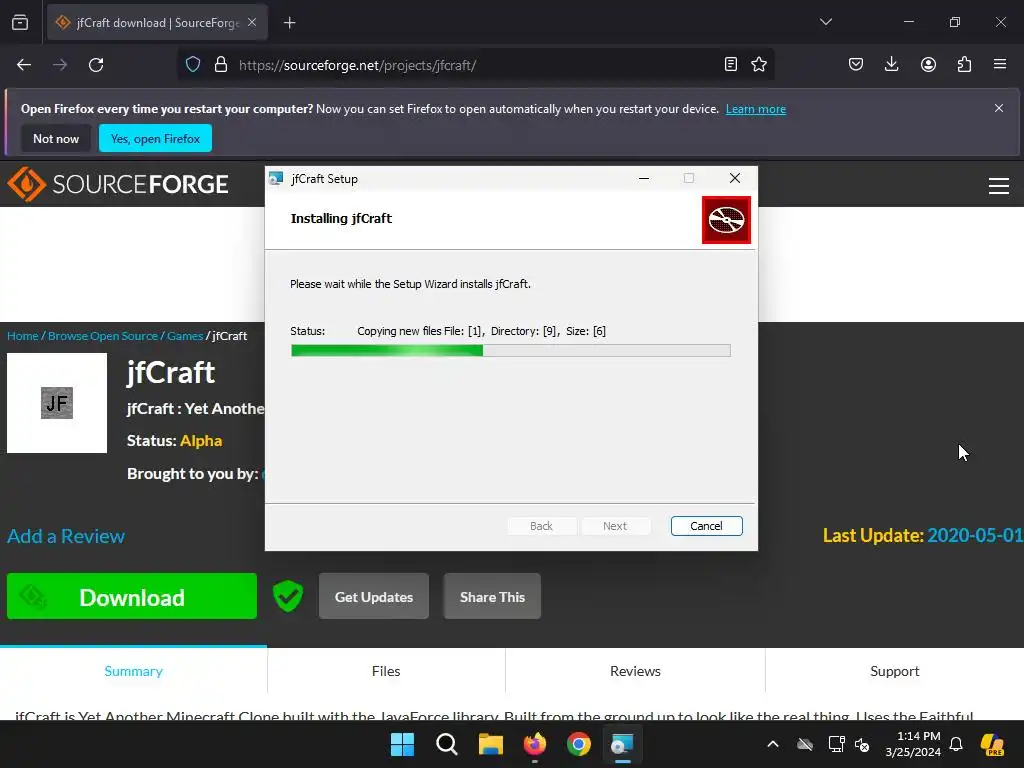Switch to the Support tab
Viewport: 1024px width, 768px height.
tap(895, 671)
